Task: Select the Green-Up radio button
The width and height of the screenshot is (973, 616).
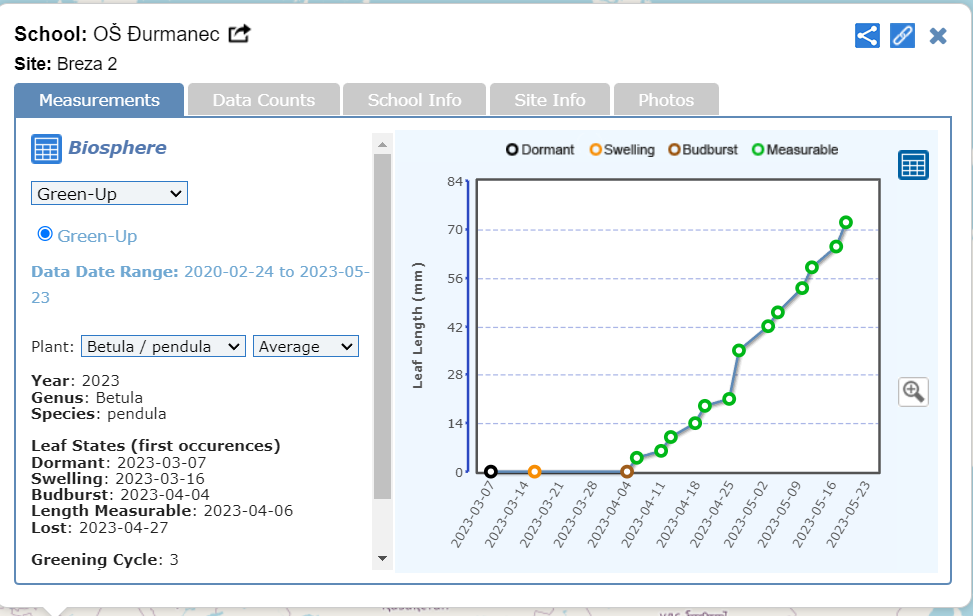Action: coord(44,234)
